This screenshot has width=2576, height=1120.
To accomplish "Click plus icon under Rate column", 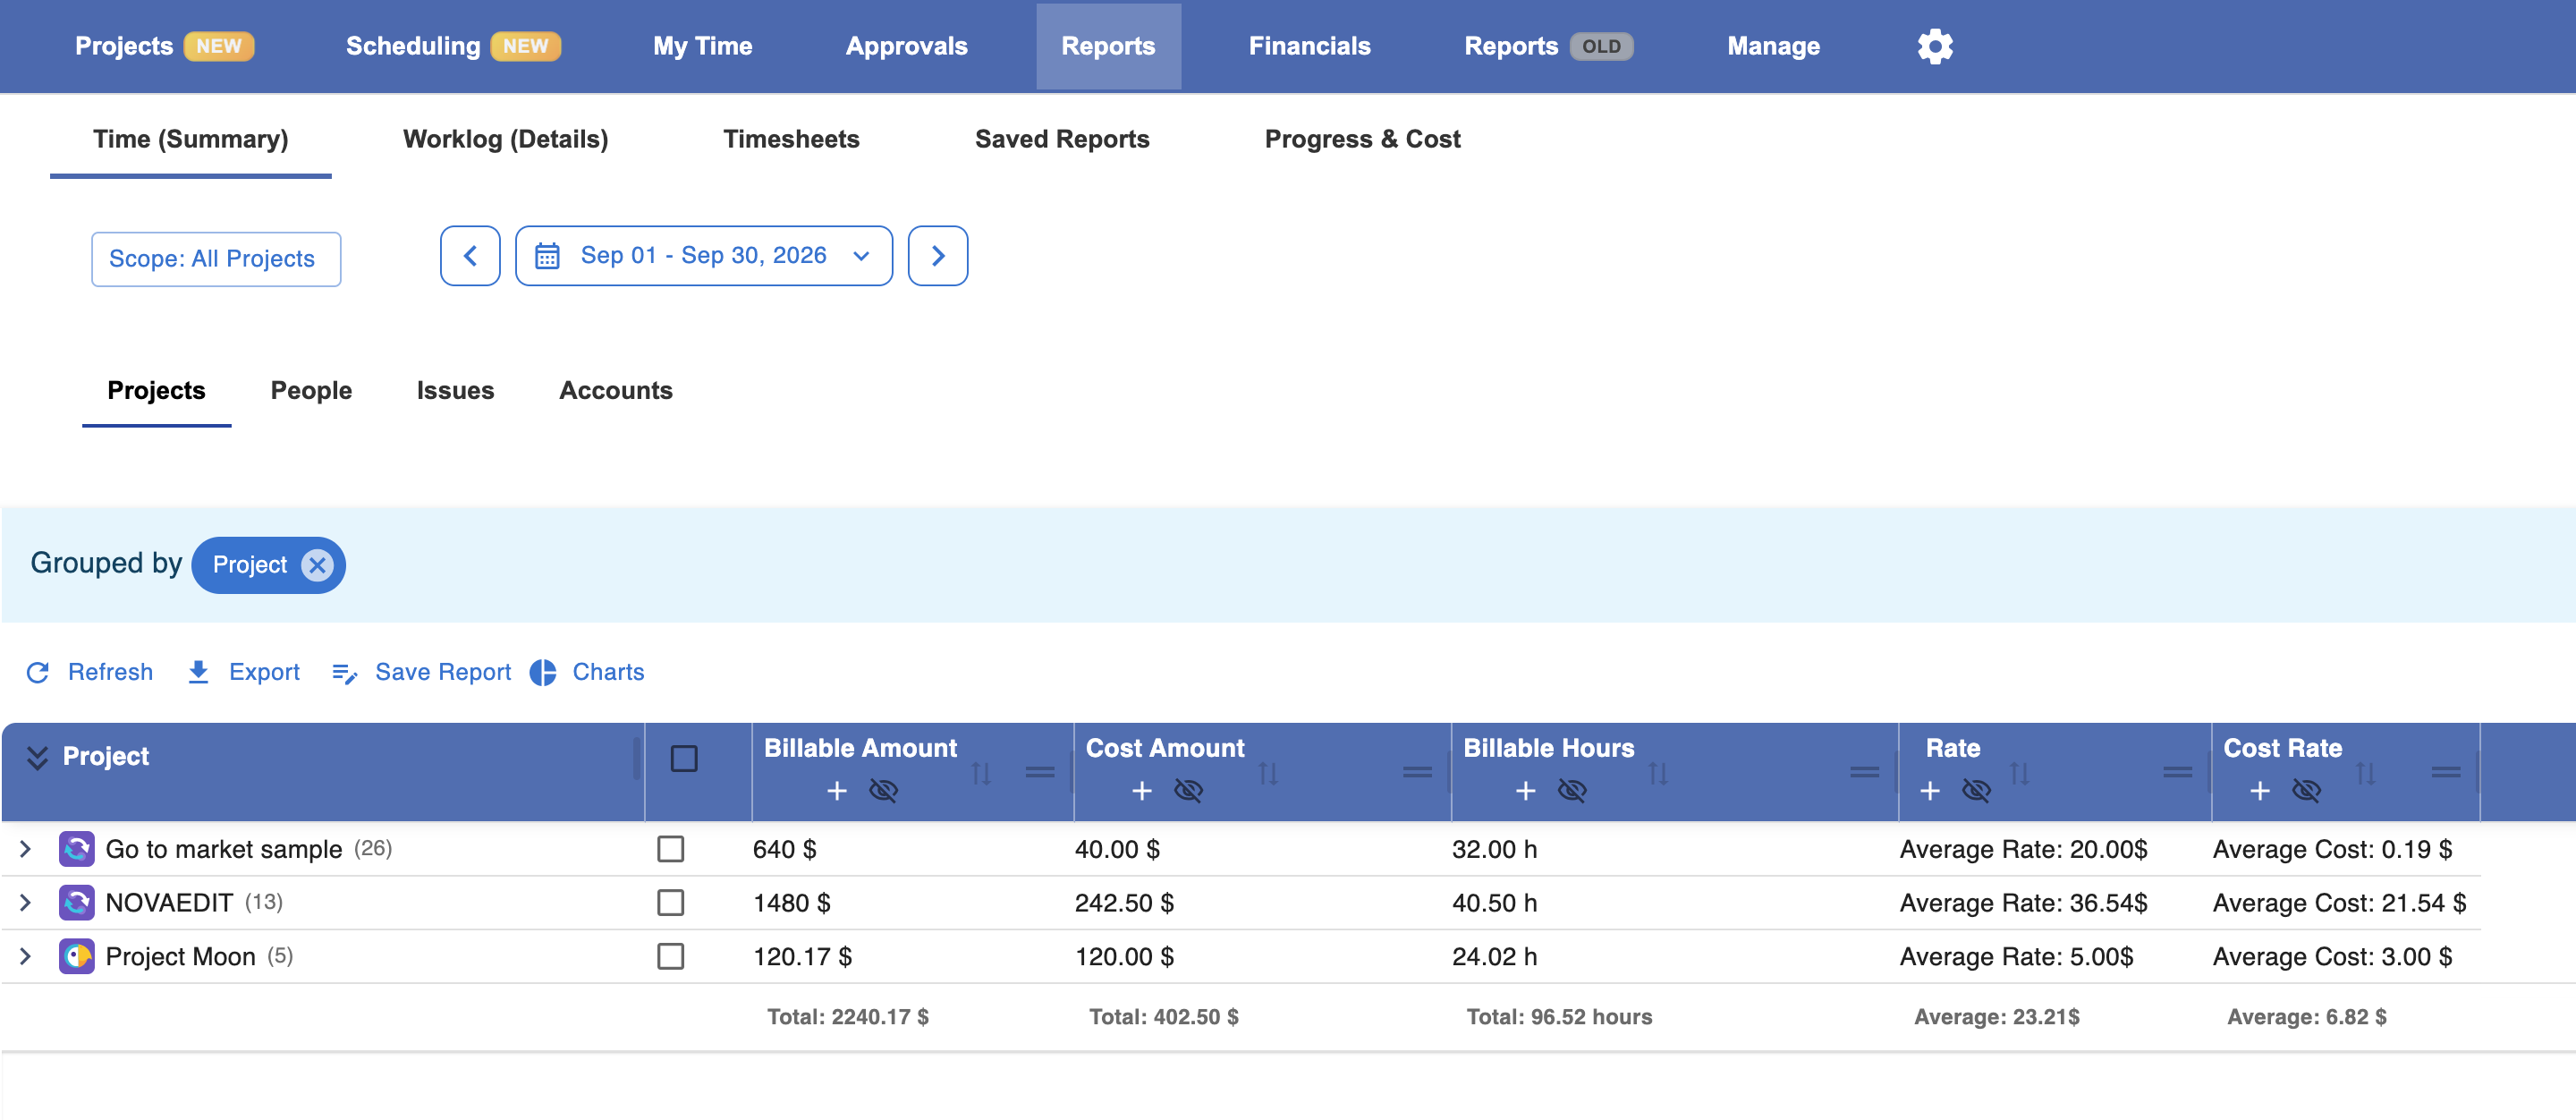I will (1930, 791).
